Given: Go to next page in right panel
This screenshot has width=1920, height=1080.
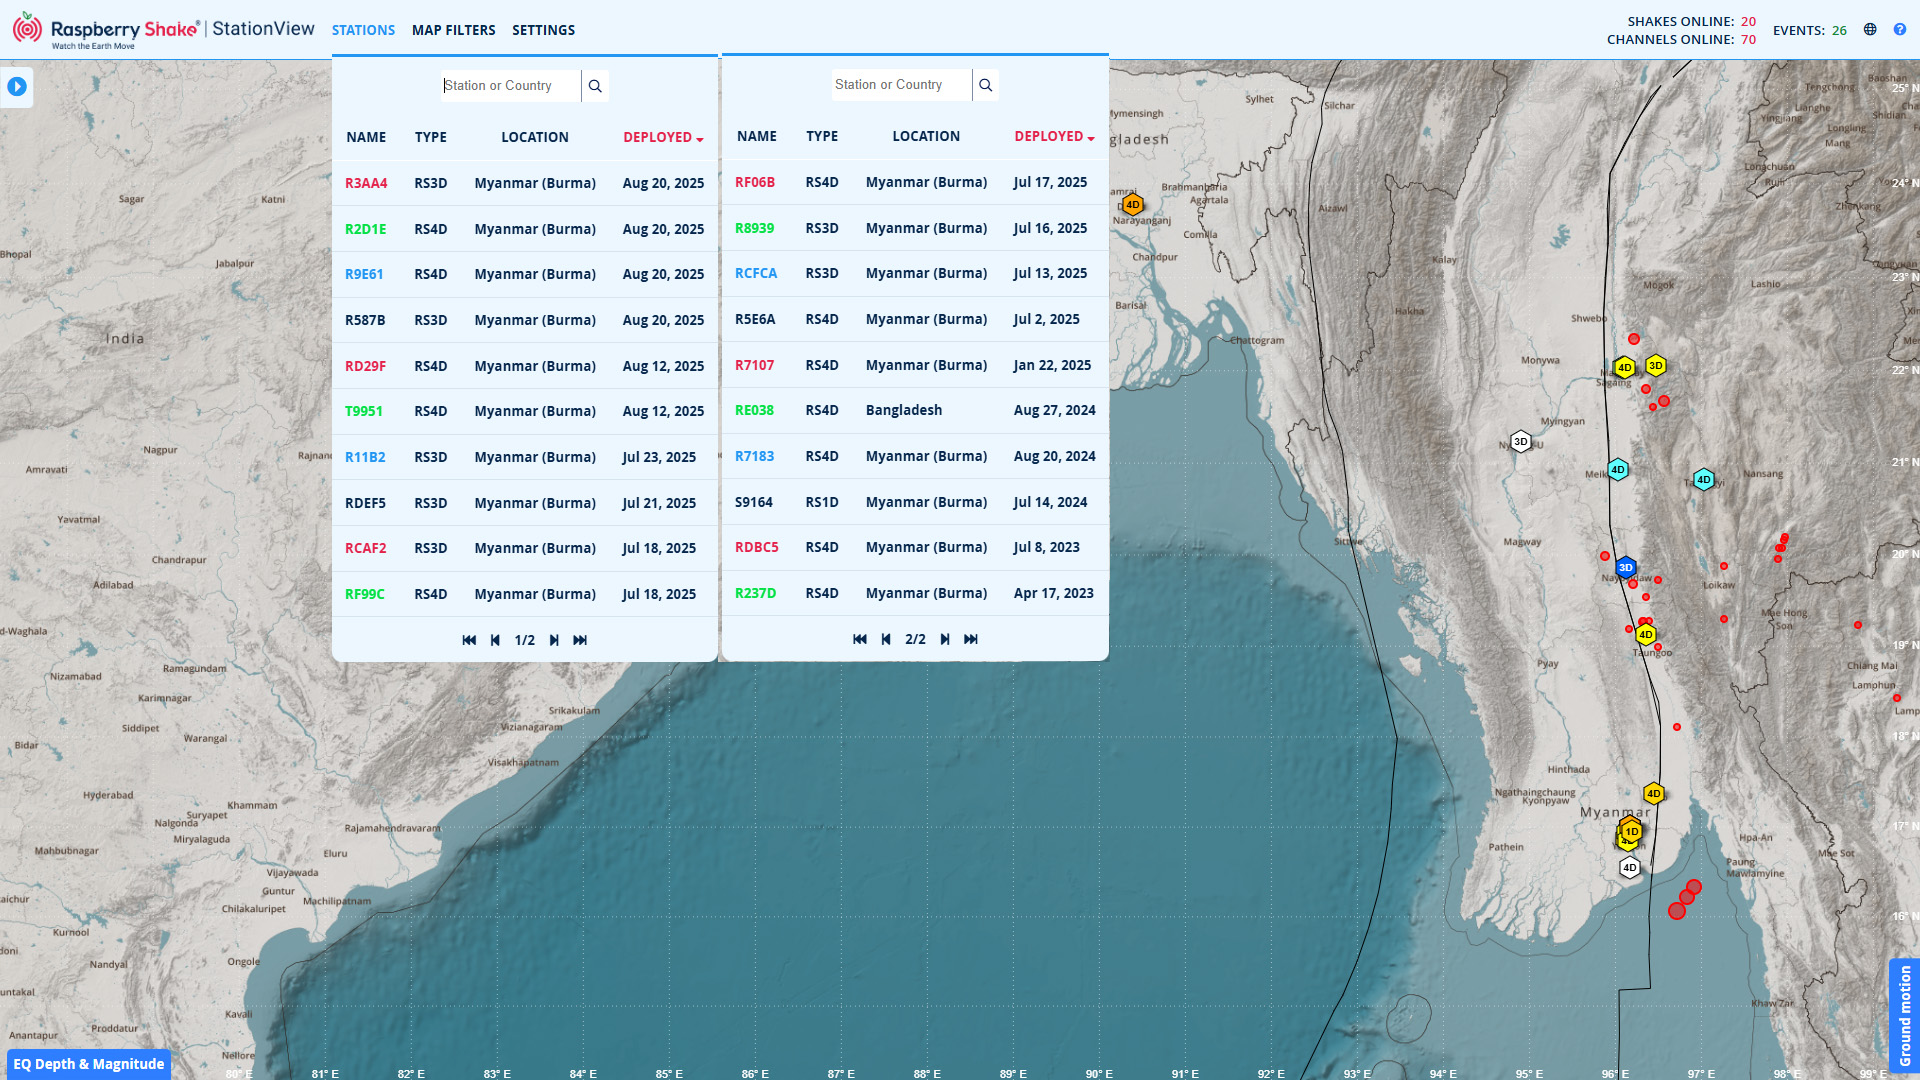Looking at the screenshot, I should tap(945, 639).
